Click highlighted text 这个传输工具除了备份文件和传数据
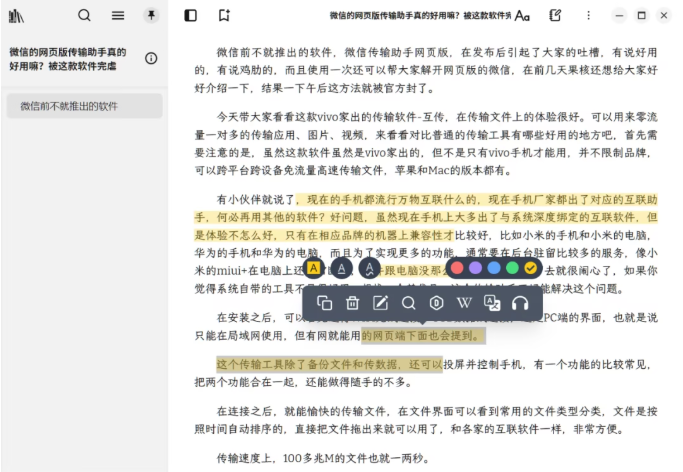The image size is (683, 472). 329,364
